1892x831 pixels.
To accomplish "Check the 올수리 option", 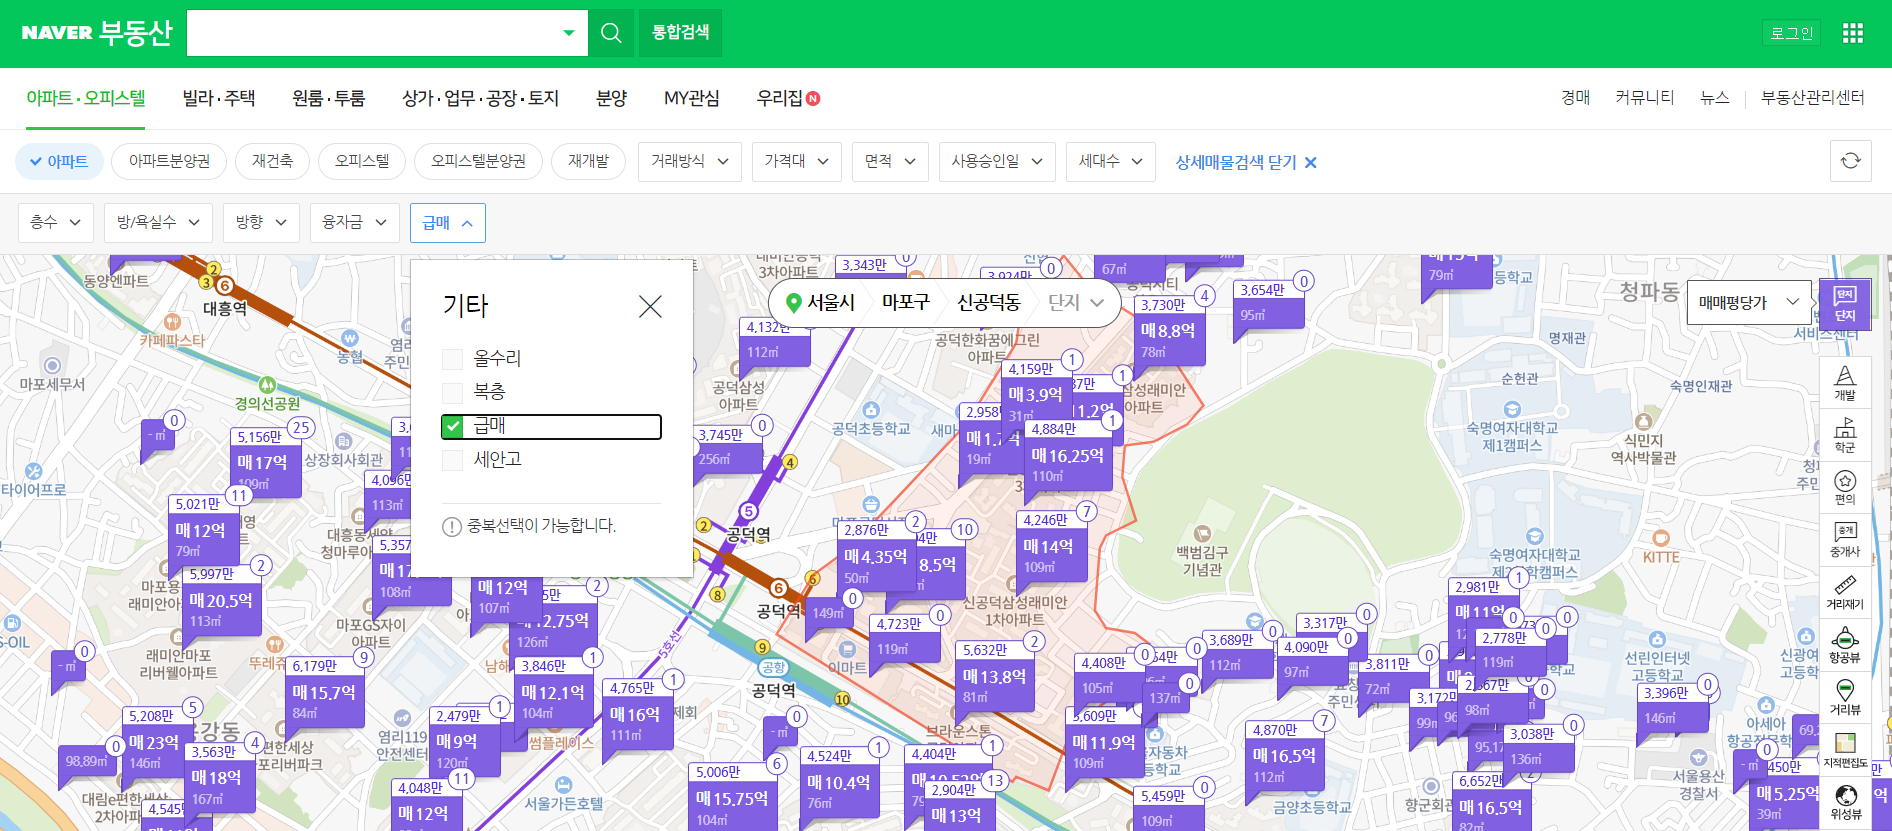I will 453,359.
